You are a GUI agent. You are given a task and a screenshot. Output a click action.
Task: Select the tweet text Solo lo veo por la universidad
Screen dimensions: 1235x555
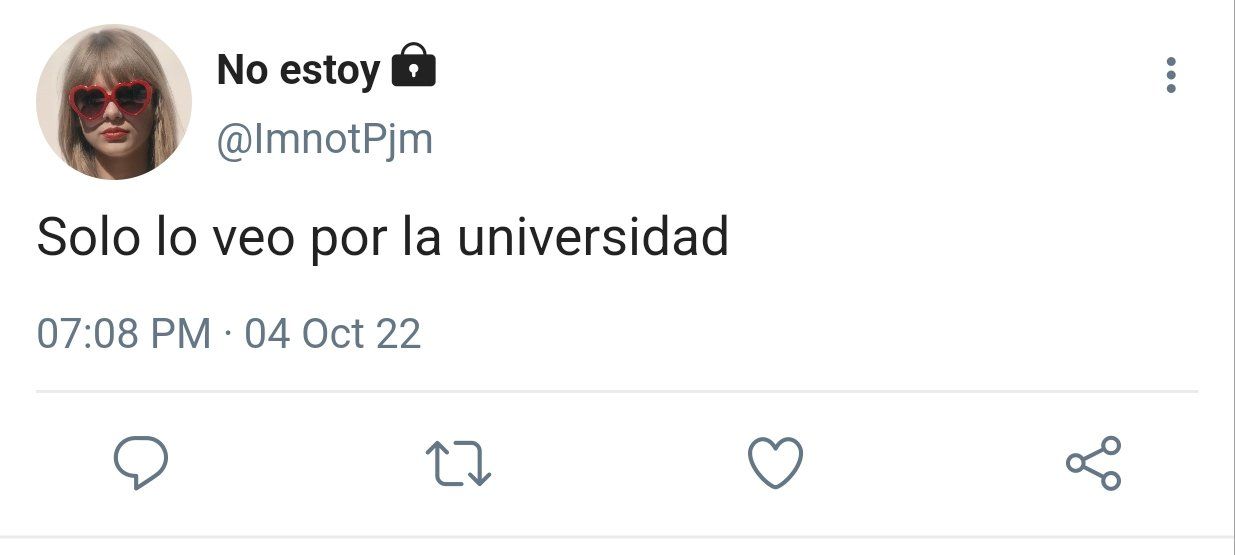tap(383, 238)
